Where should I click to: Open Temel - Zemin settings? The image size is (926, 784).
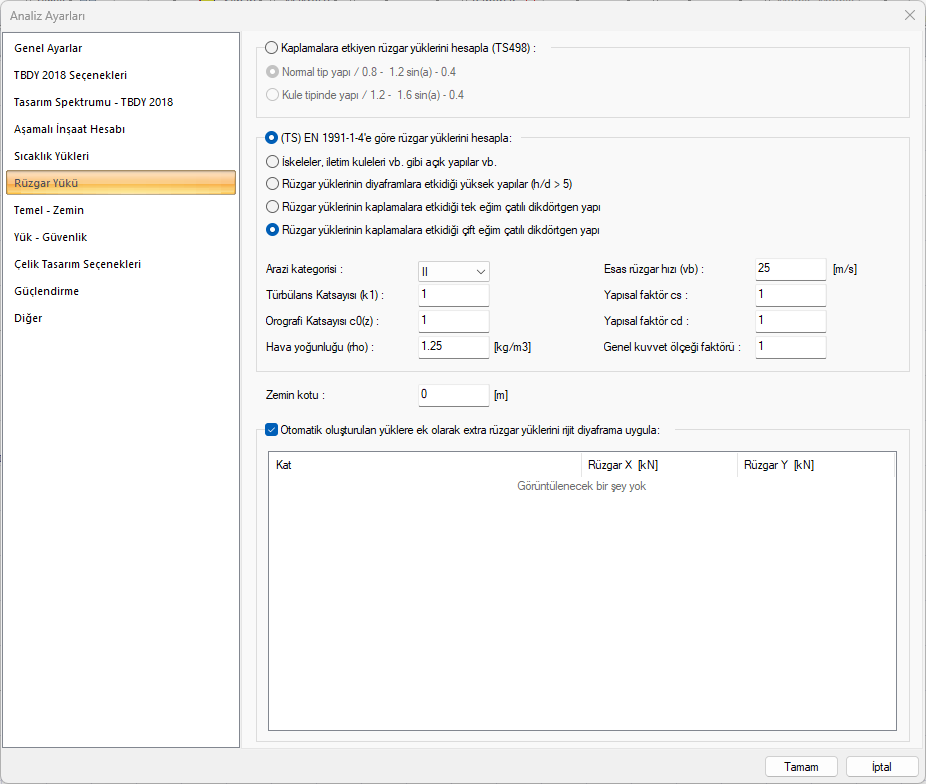coord(49,210)
